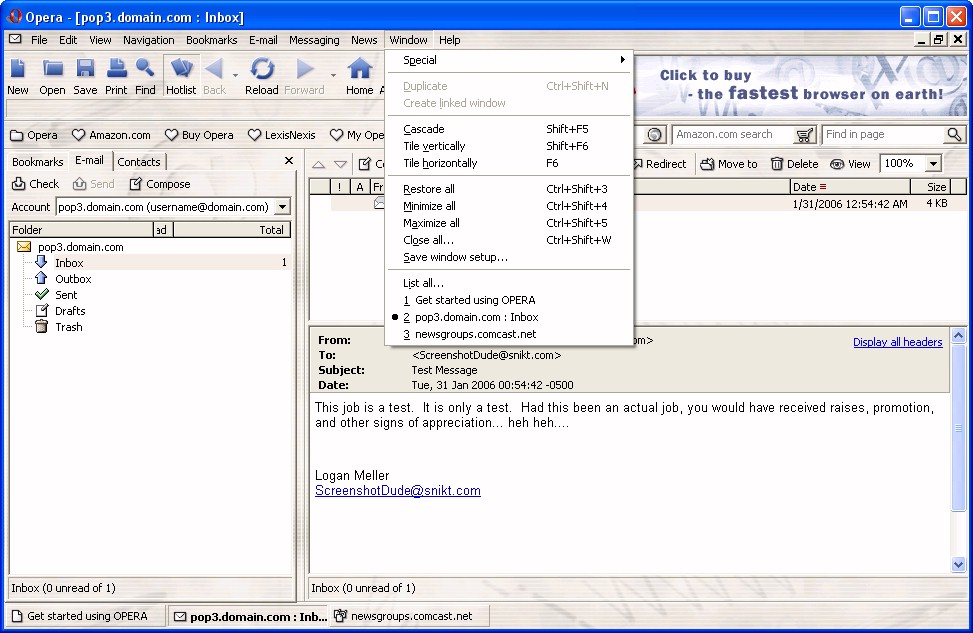Click the Redirect message button
Screen dimensions: 973x633
[x=660, y=164]
